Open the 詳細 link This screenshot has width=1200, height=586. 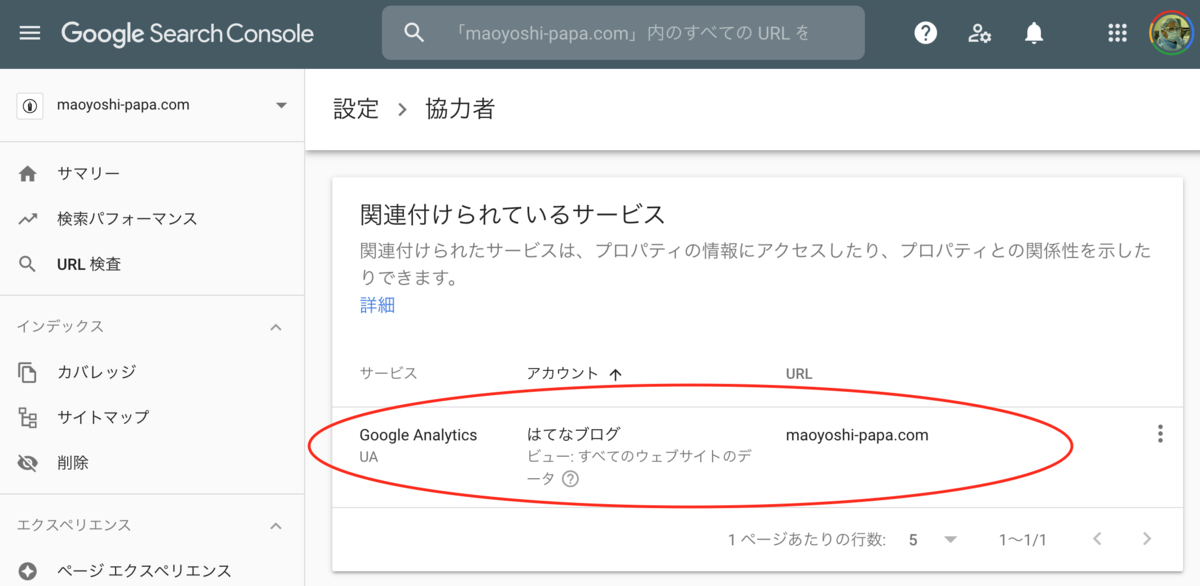pyautogui.click(x=378, y=306)
